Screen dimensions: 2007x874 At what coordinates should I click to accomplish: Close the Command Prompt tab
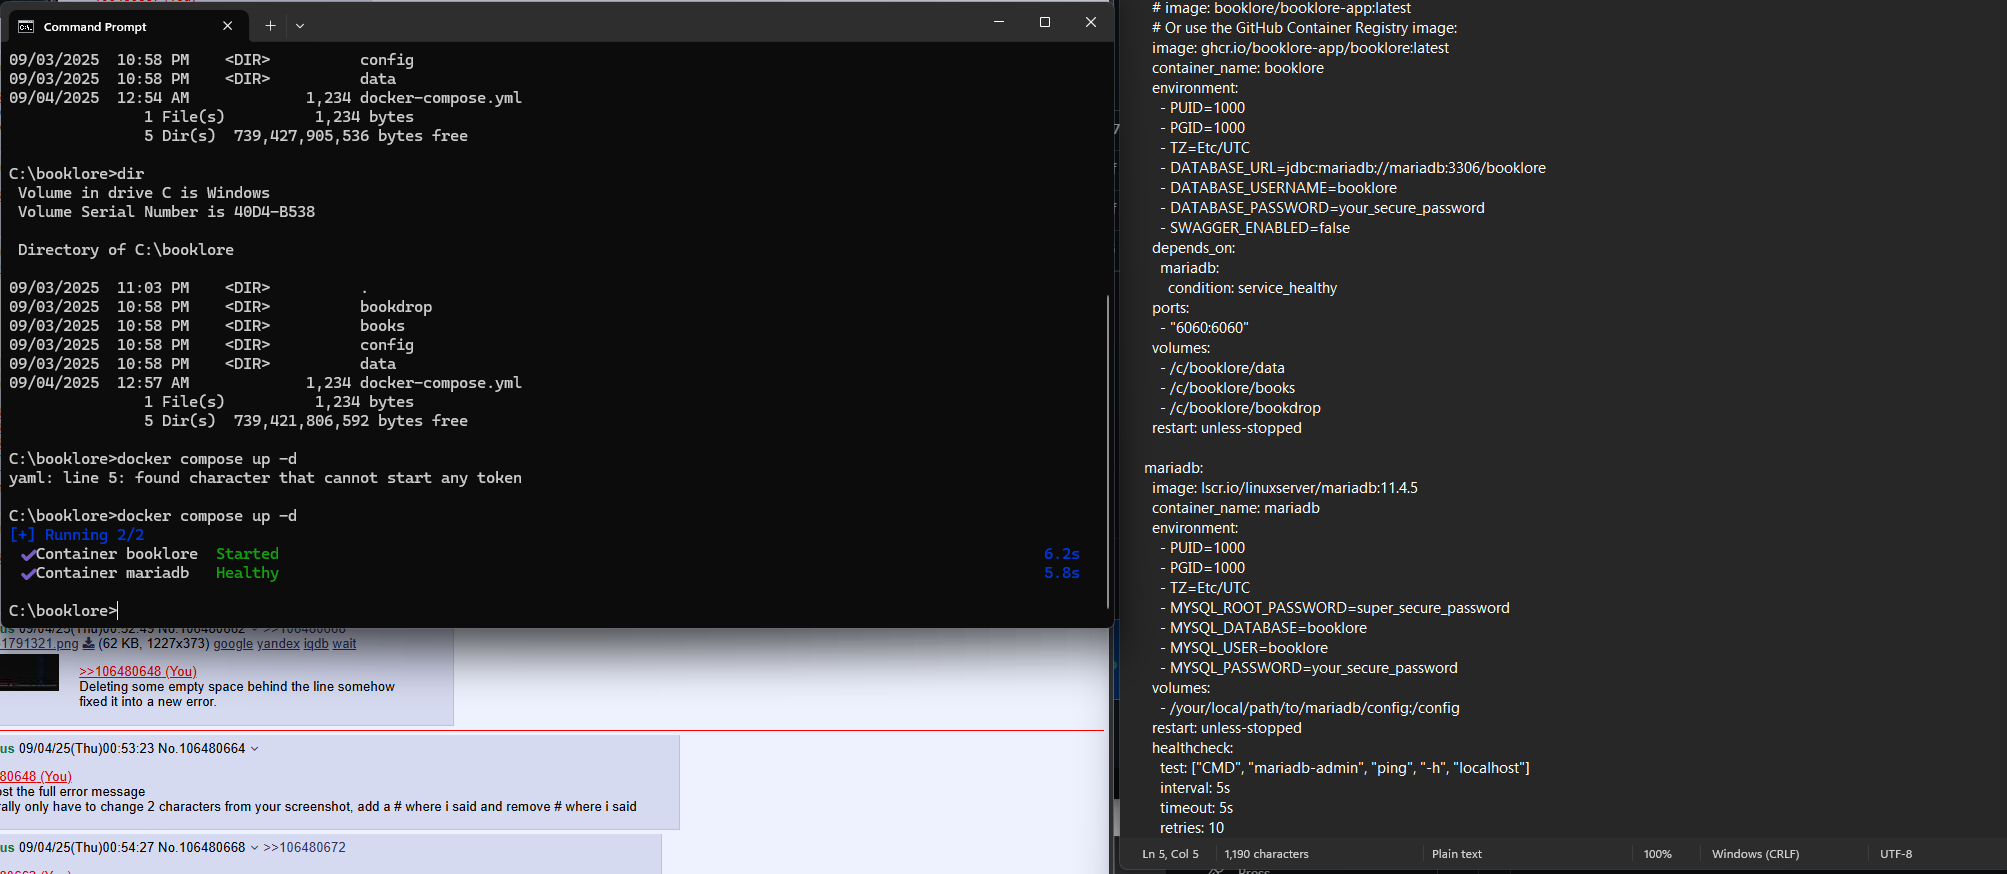point(228,26)
